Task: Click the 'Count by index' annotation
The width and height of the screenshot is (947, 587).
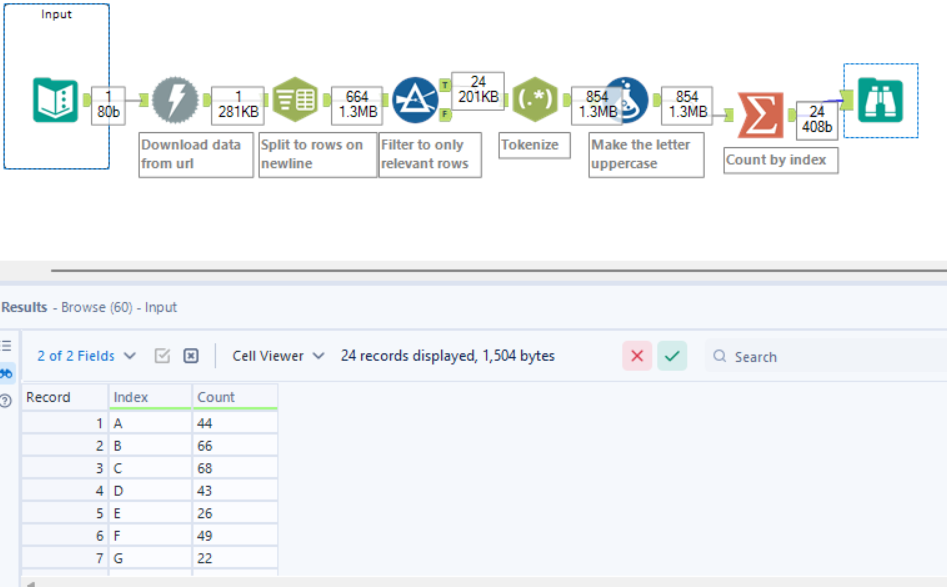Action: coord(781,161)
